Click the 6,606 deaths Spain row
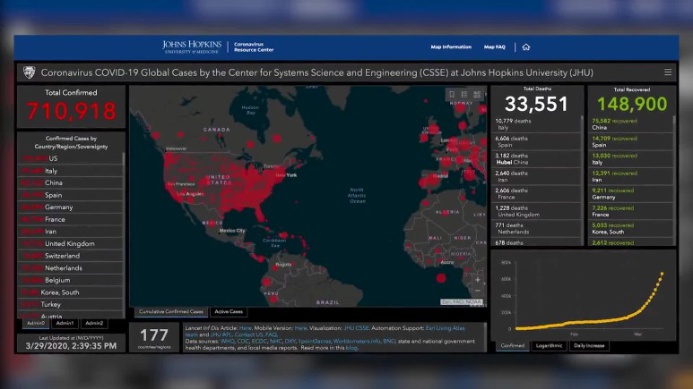 pos(536,141)
